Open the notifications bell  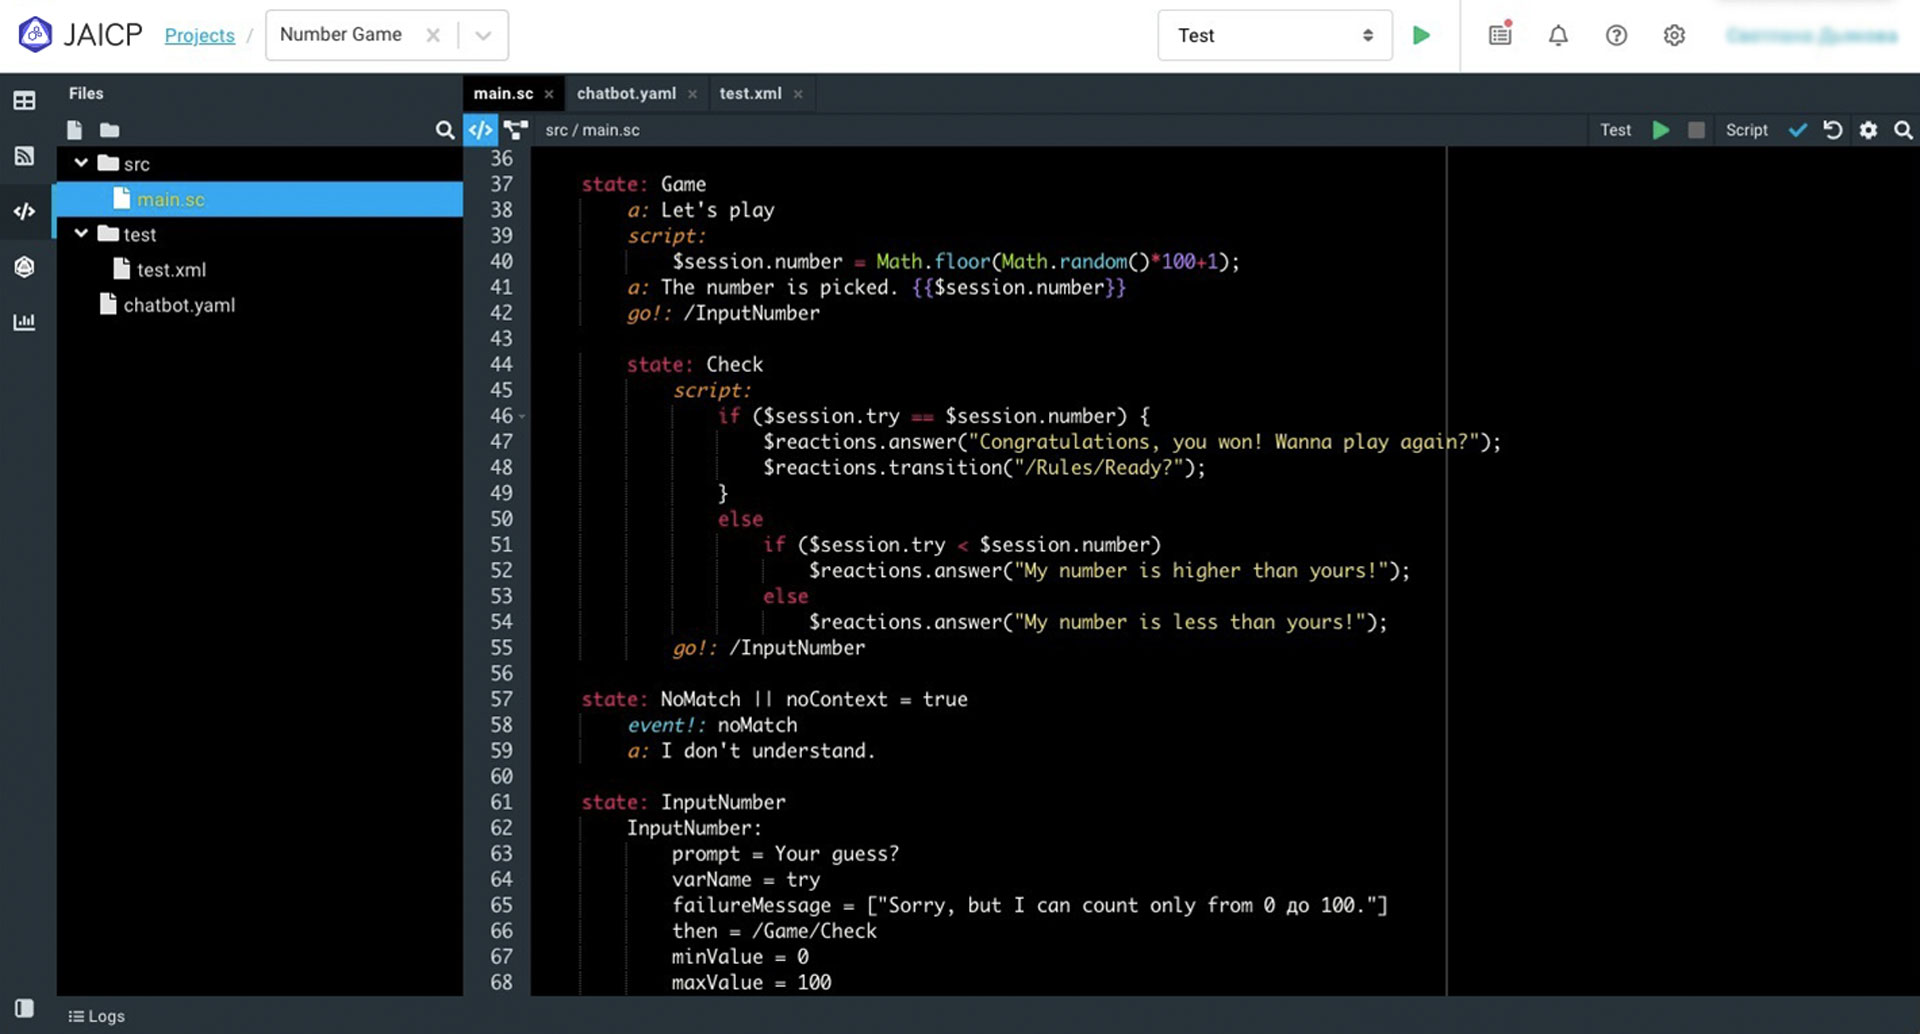click(1558, 36)
